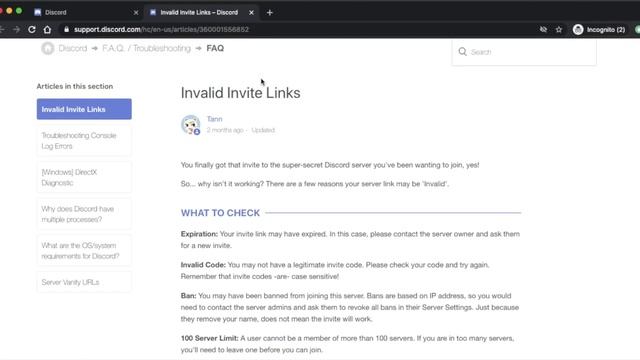Reload the page with the refresh icon
The height and width of the screenshot is (360, 640).
(32, 29)
